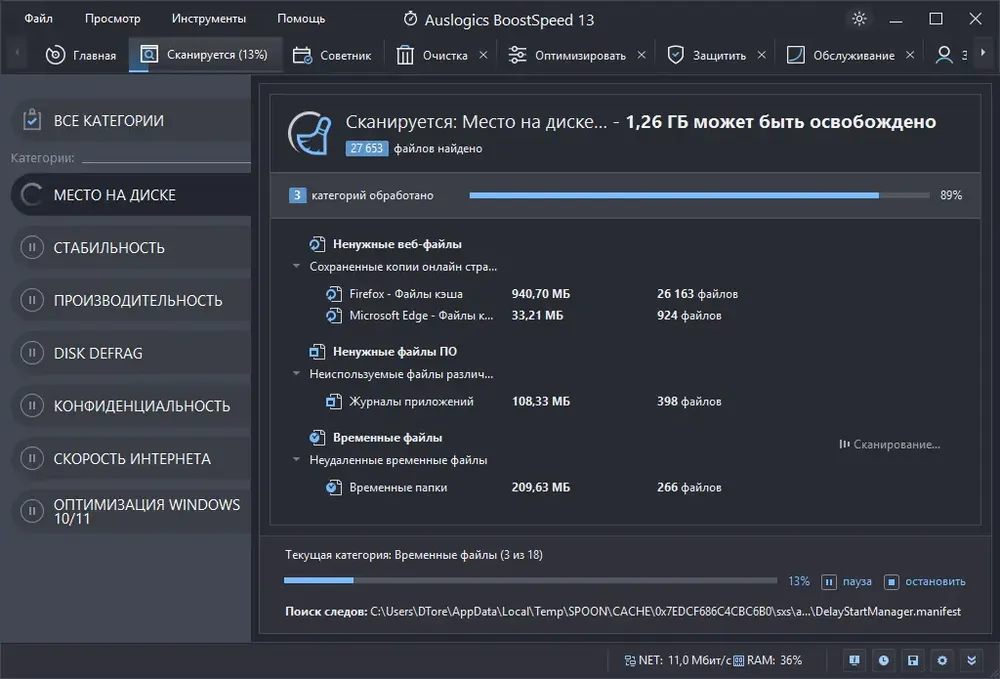Click the save disk icon in status bar
The width and height of the screenshot is (1000, 679).
click(x=913, y=661)
